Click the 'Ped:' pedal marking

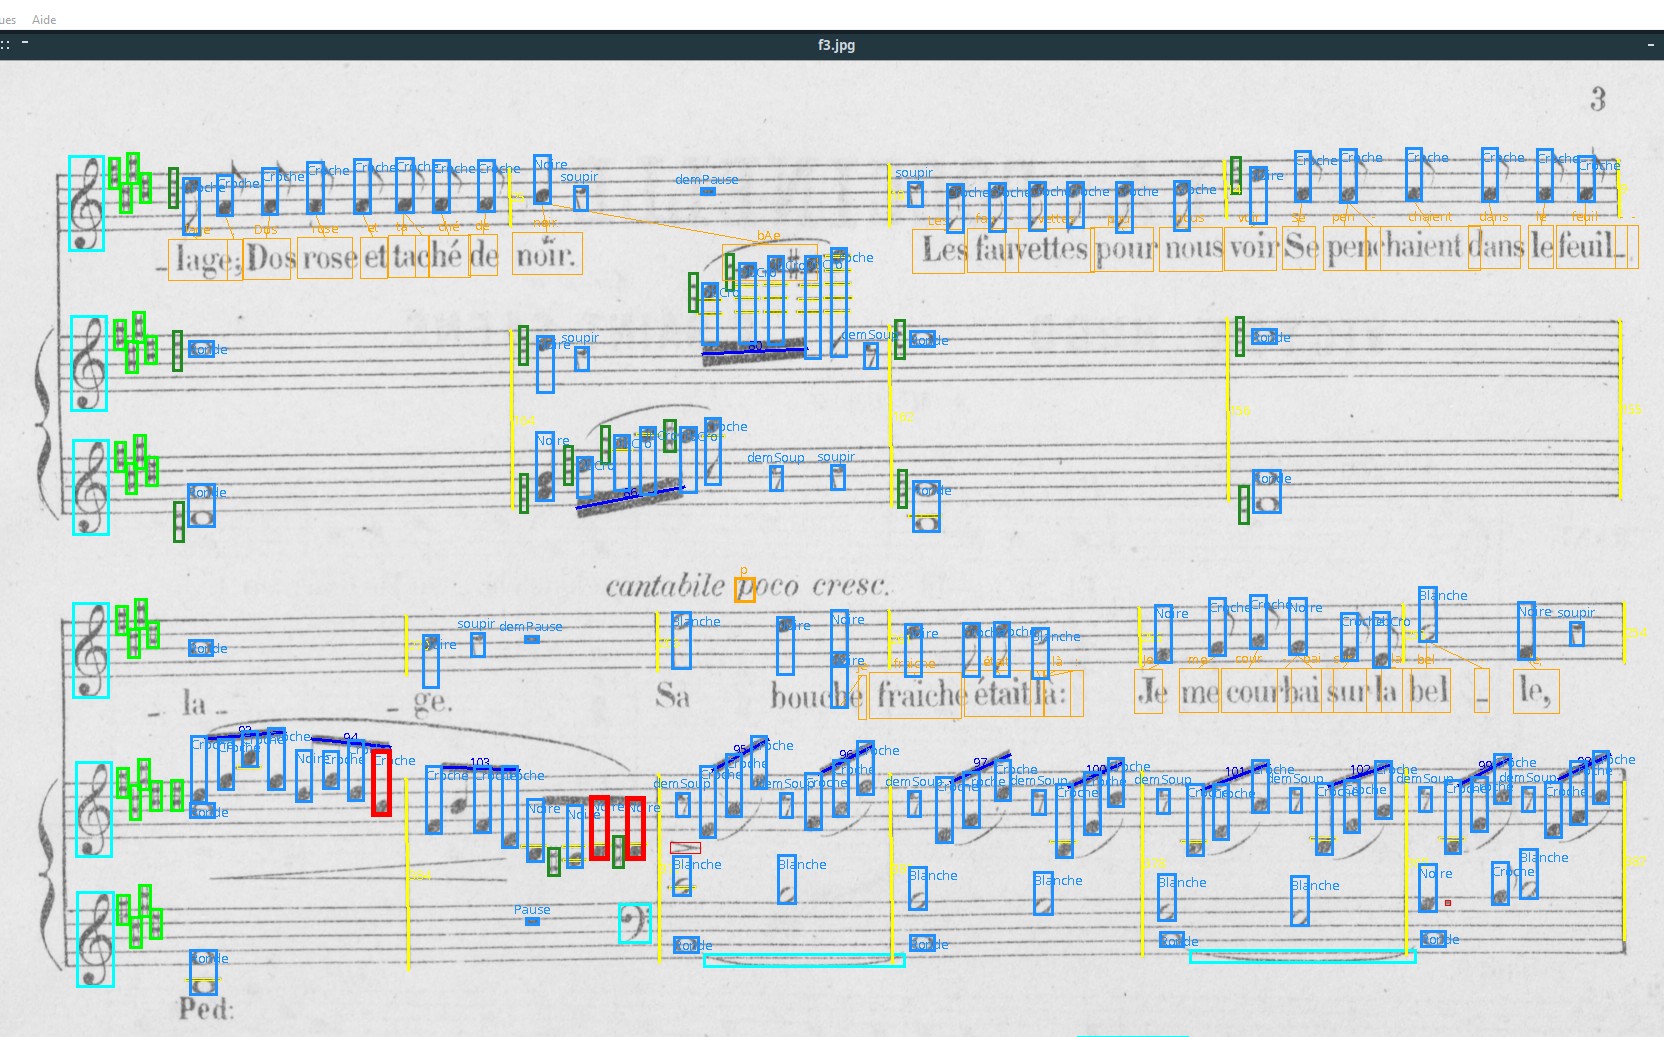coord(206,1008)
